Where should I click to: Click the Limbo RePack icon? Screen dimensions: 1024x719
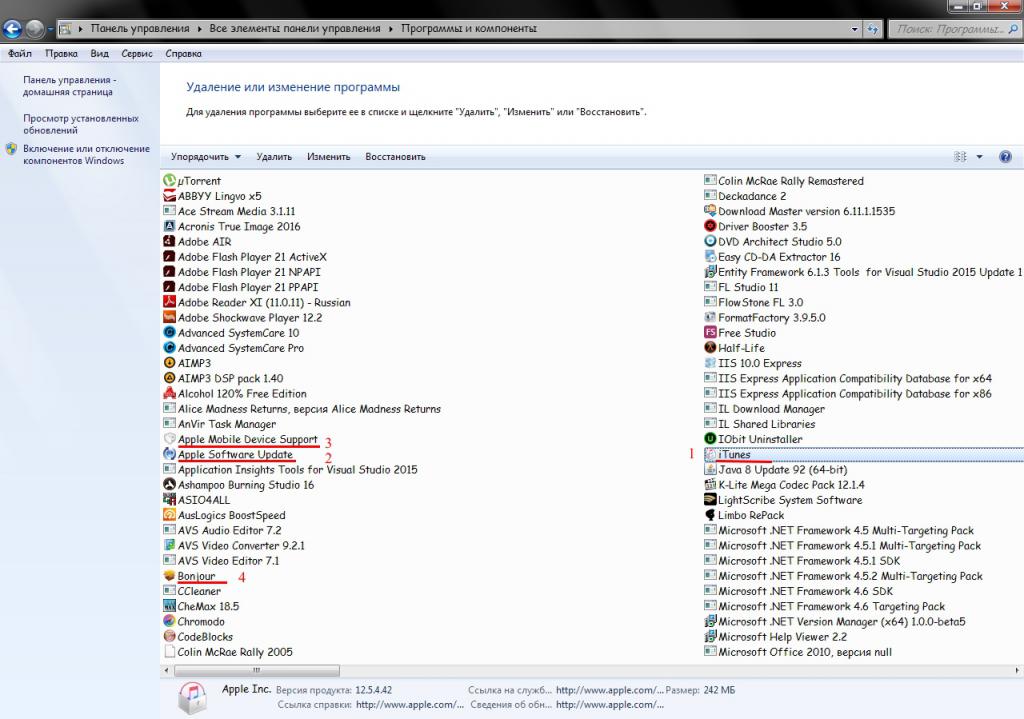[x=710, y=515]
